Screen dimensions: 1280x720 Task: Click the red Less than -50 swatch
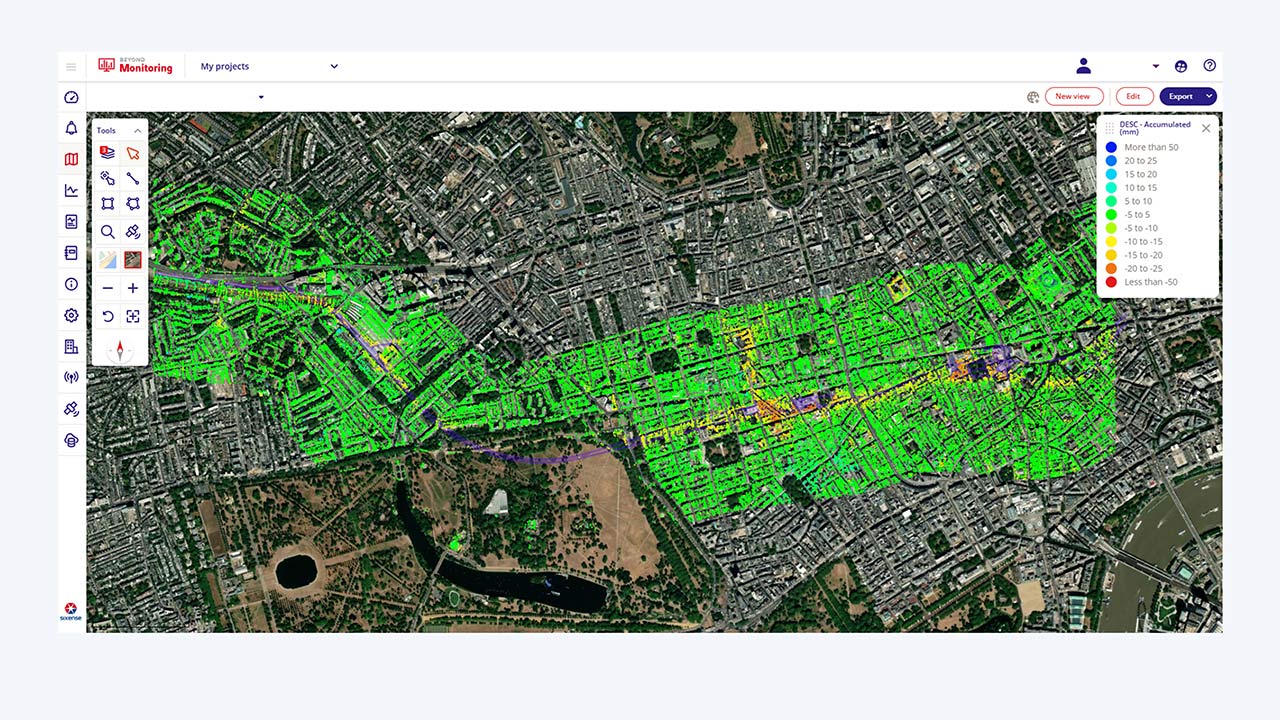pos(1111,282)
